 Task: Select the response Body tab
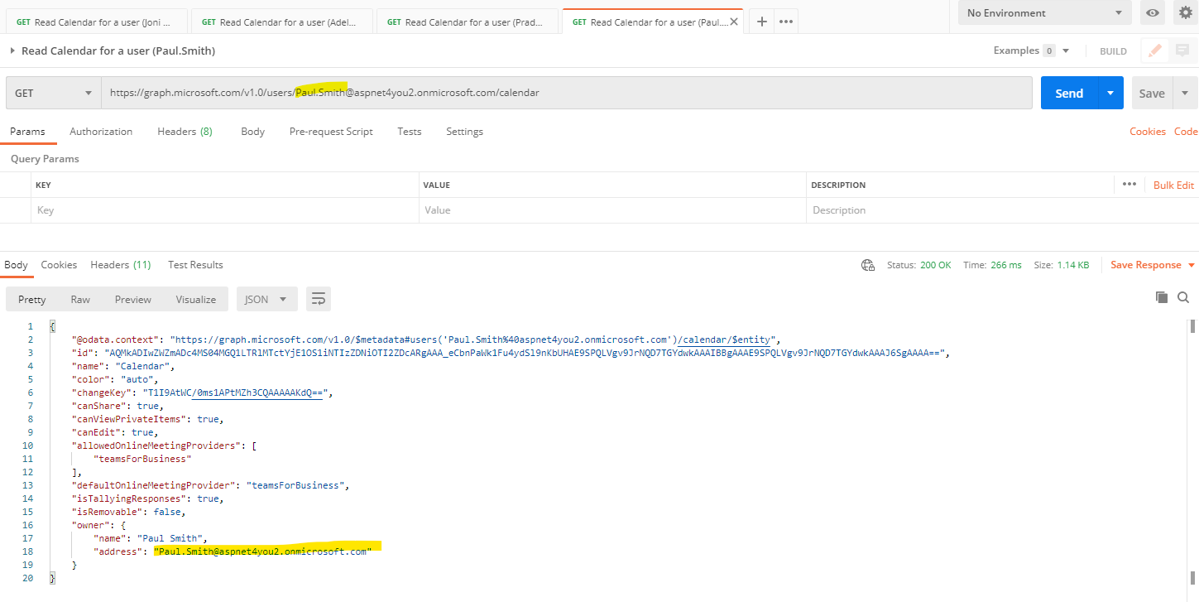tap(16, 265)
